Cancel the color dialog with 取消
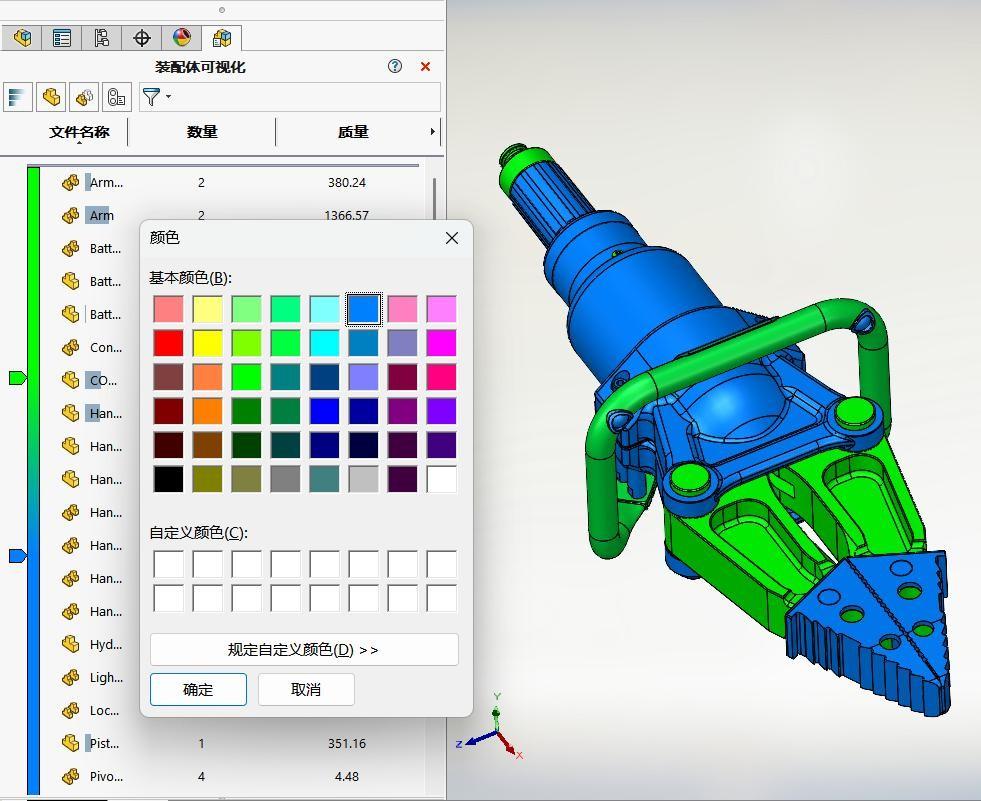Viewport: 981px width, 801px height. (306, 690)
